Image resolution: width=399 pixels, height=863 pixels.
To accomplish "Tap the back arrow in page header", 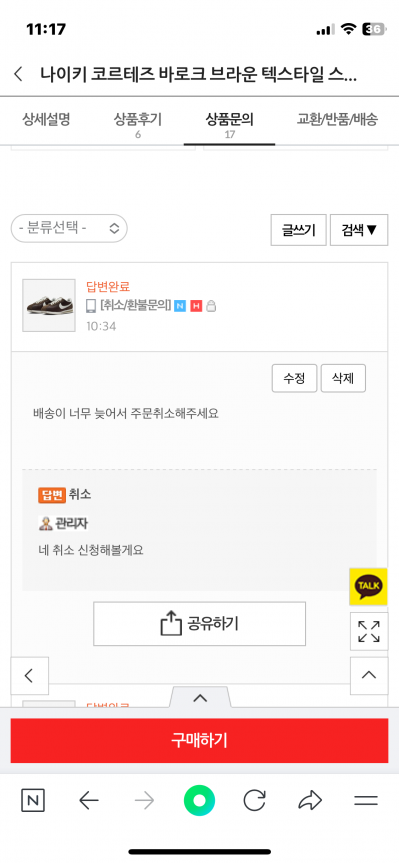I will 18,74.
